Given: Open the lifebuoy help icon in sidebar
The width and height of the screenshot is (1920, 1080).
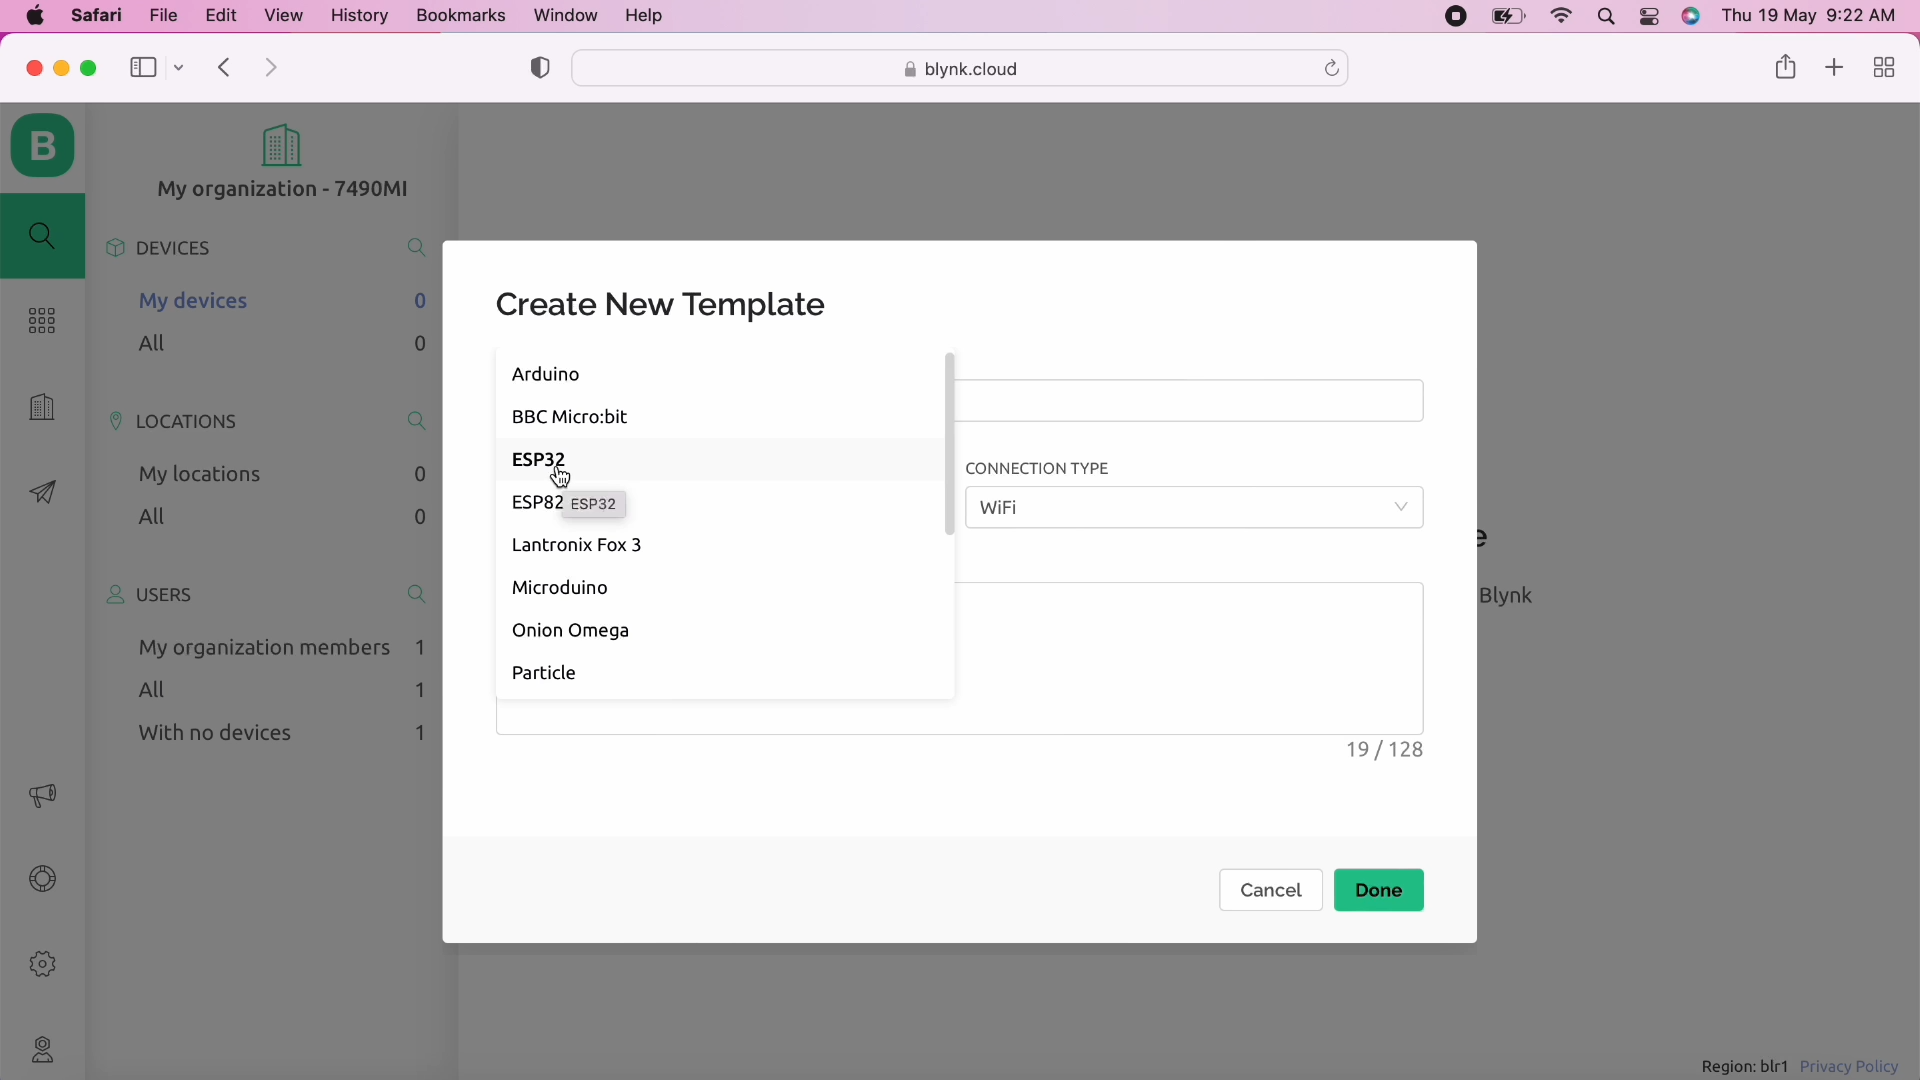Looking at the screenshot, I should [42, 881].
